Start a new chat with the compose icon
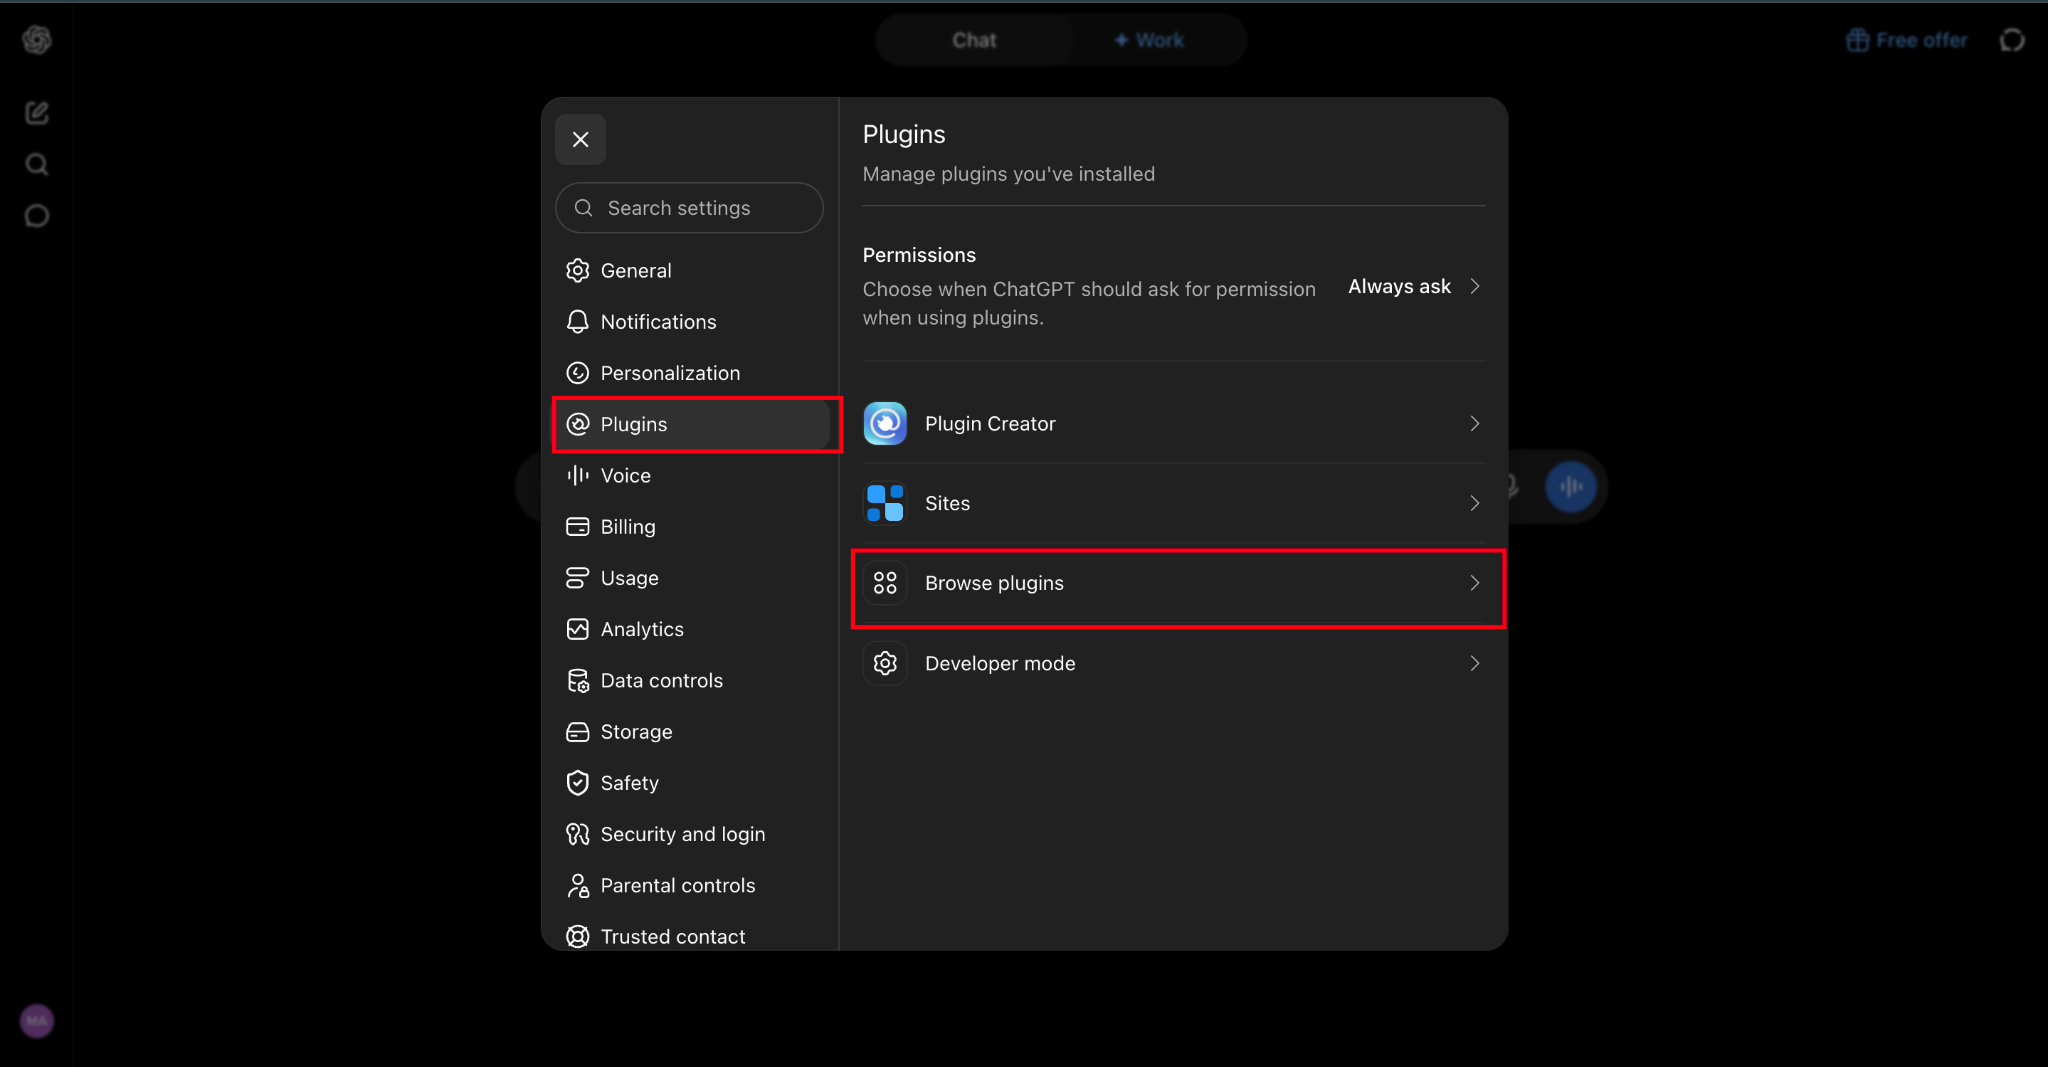This screenshot has width=2048, height=1067. coord(37,113)
